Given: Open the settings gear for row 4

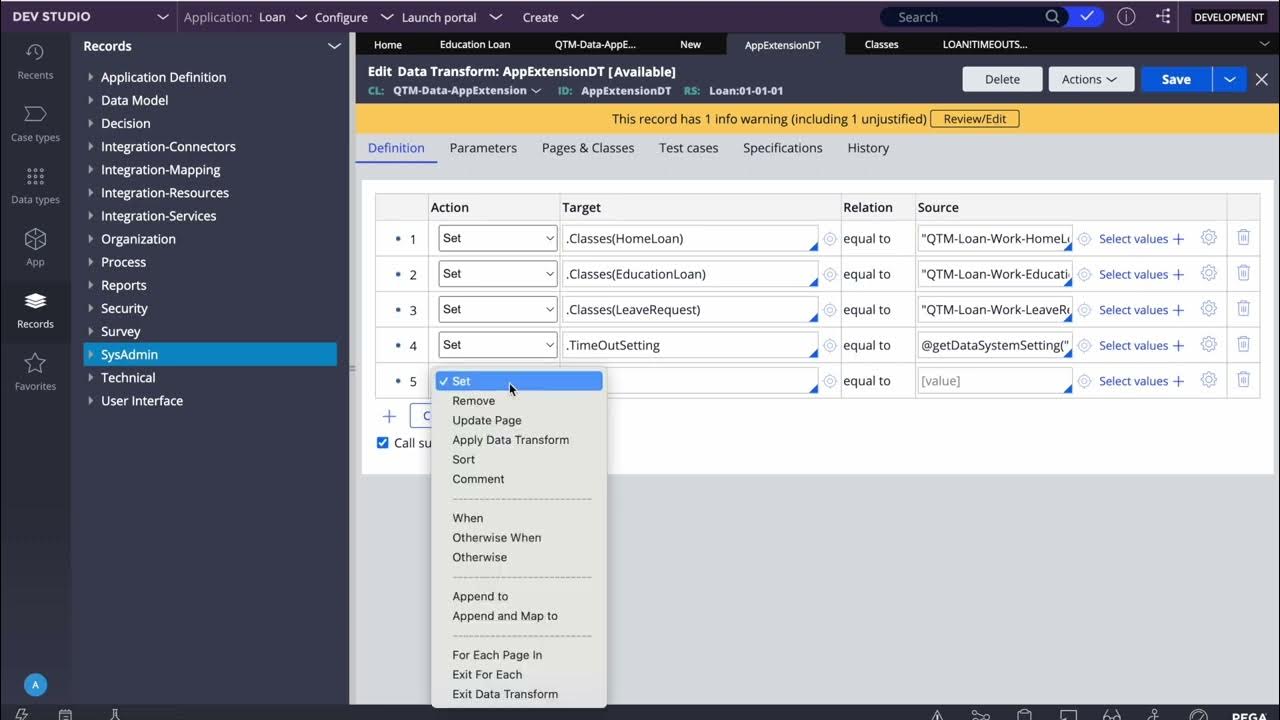Looking at the screenshot, I should pyautogui.click(x=1208, y=344).
